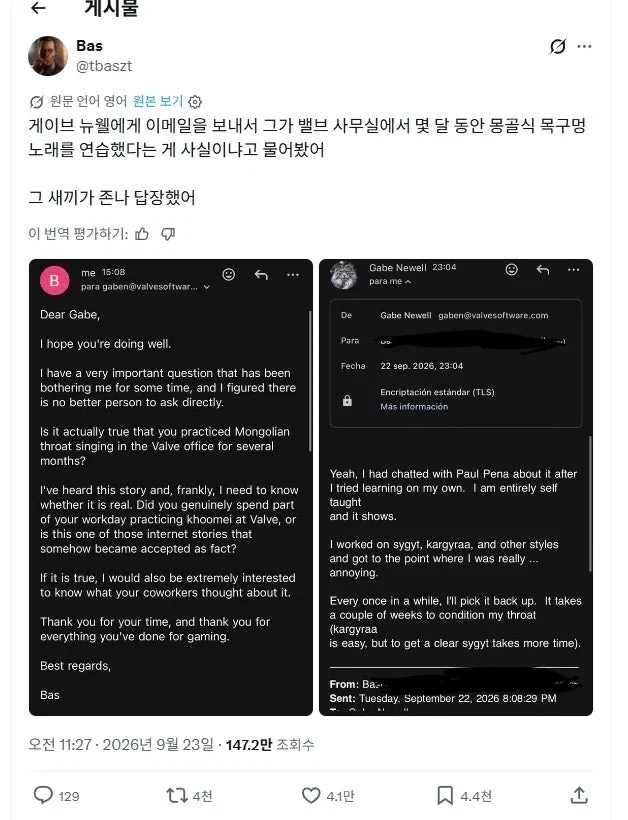
Task: Click the Grok icon beside the post menu
Action: (557, 47)
